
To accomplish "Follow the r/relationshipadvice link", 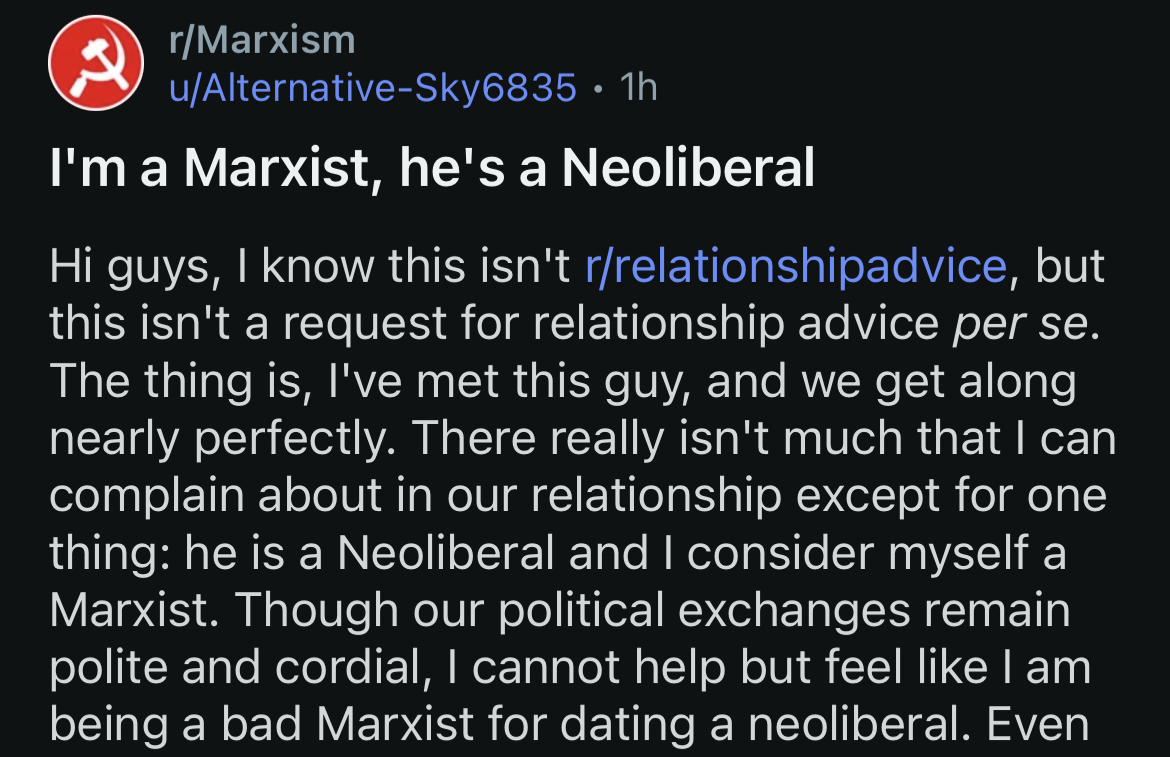I will point(795,265).
